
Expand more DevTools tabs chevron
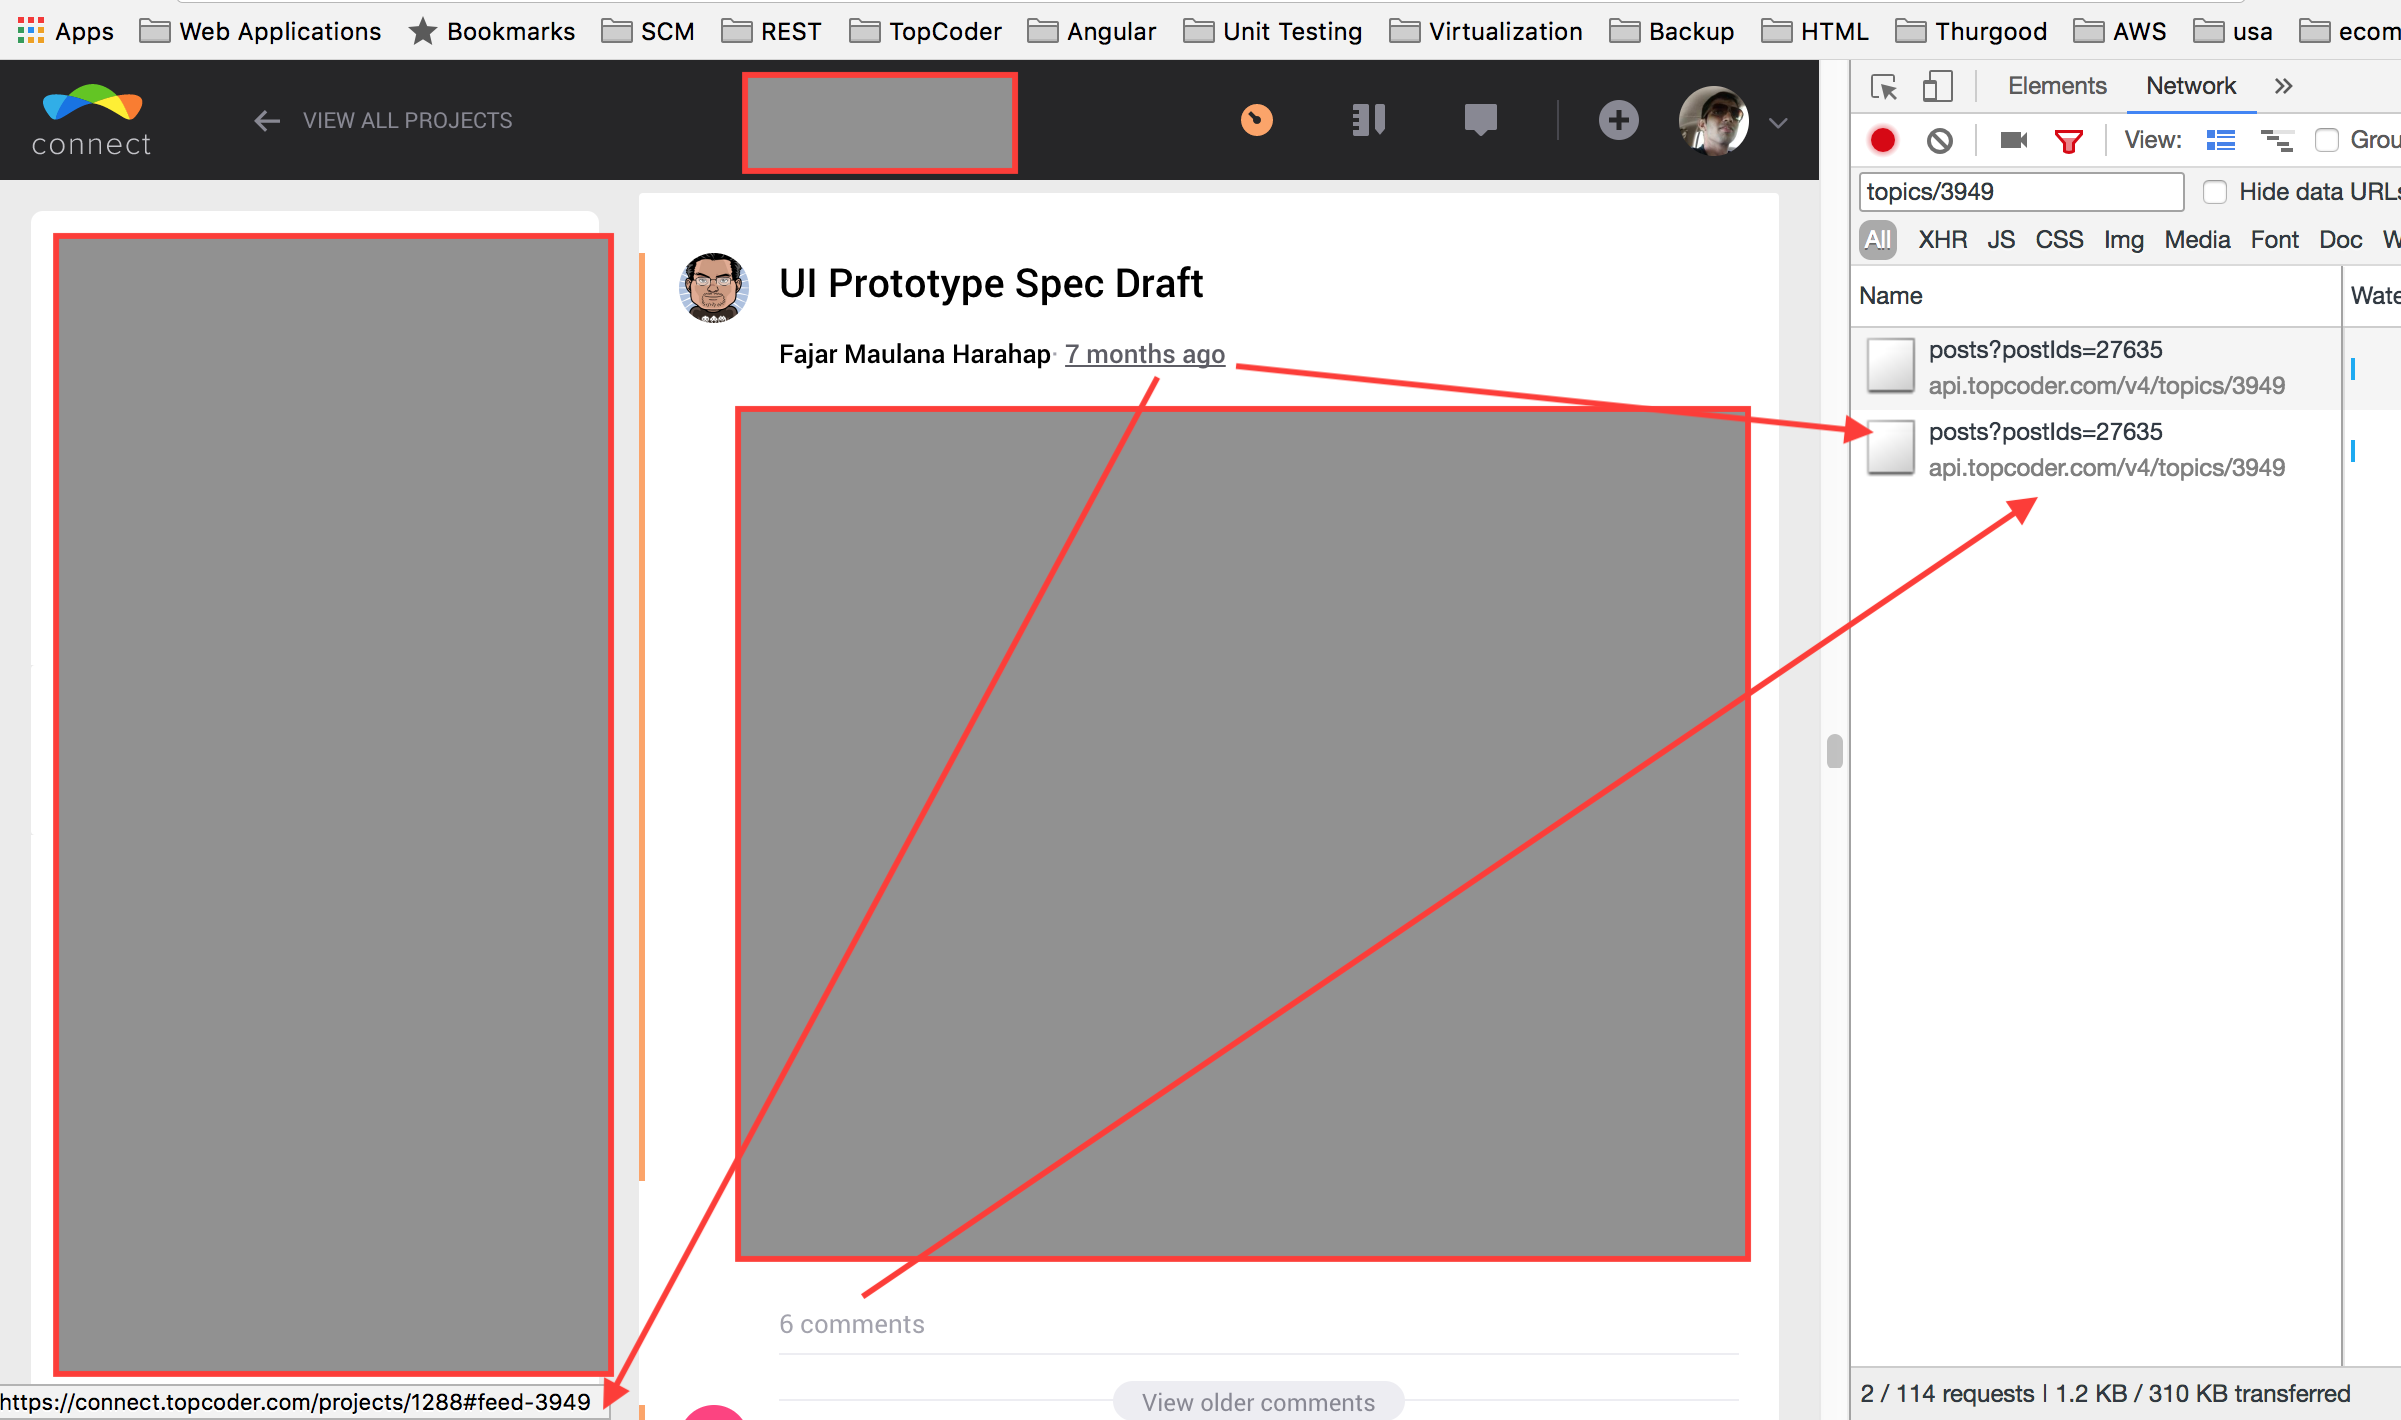[2283, 86]
